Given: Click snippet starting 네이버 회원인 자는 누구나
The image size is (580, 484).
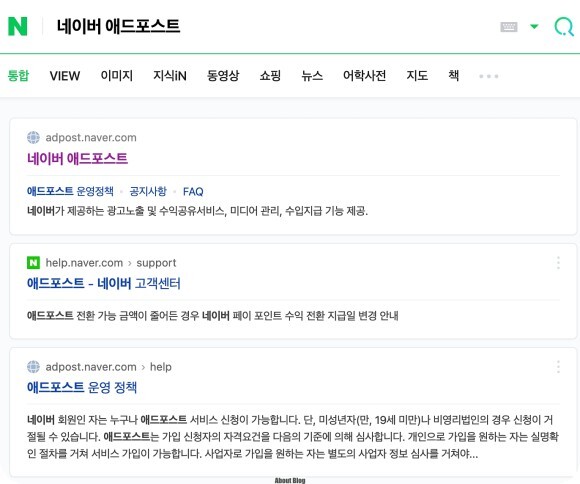Looking at the screenshot, I should [292, 437].
